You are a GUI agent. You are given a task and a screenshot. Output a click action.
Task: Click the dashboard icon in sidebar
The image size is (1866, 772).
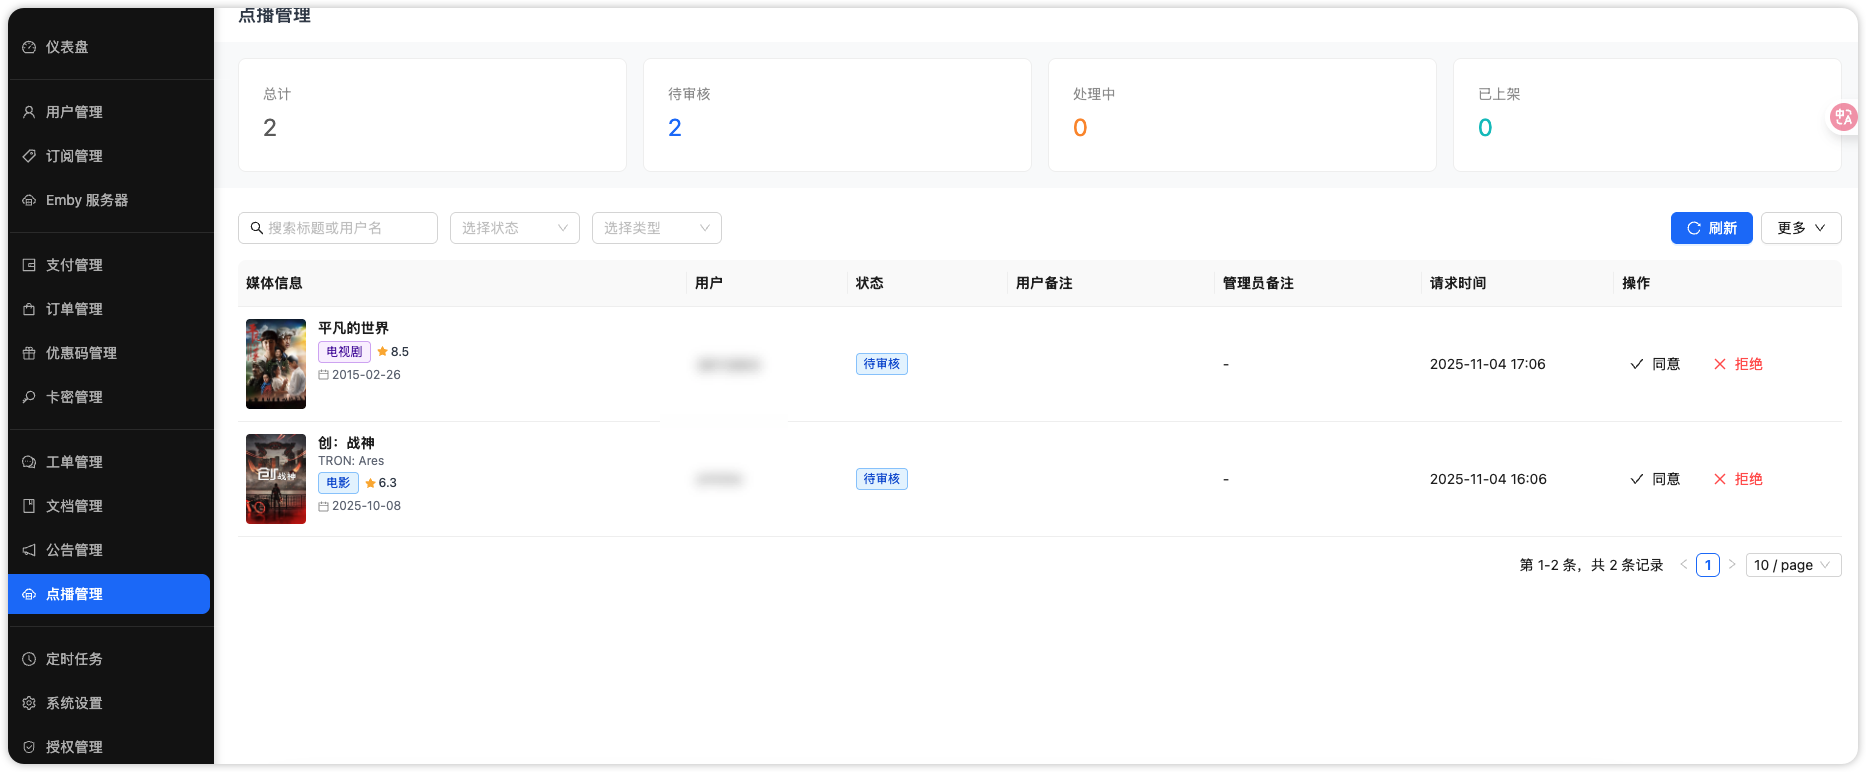(x=29, y=47)
